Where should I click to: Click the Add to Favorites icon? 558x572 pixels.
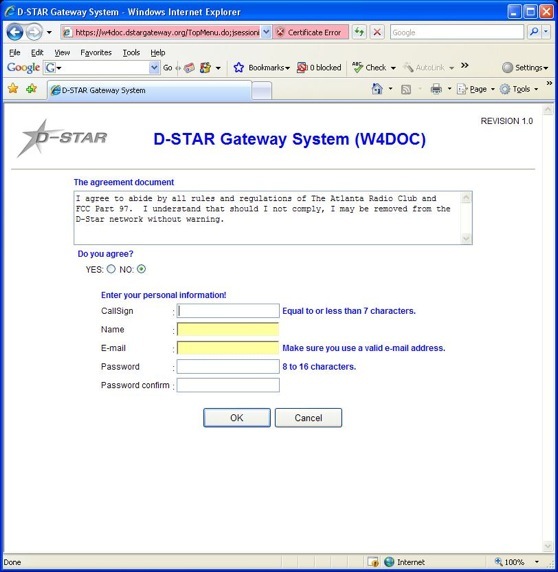click(31, 88)
